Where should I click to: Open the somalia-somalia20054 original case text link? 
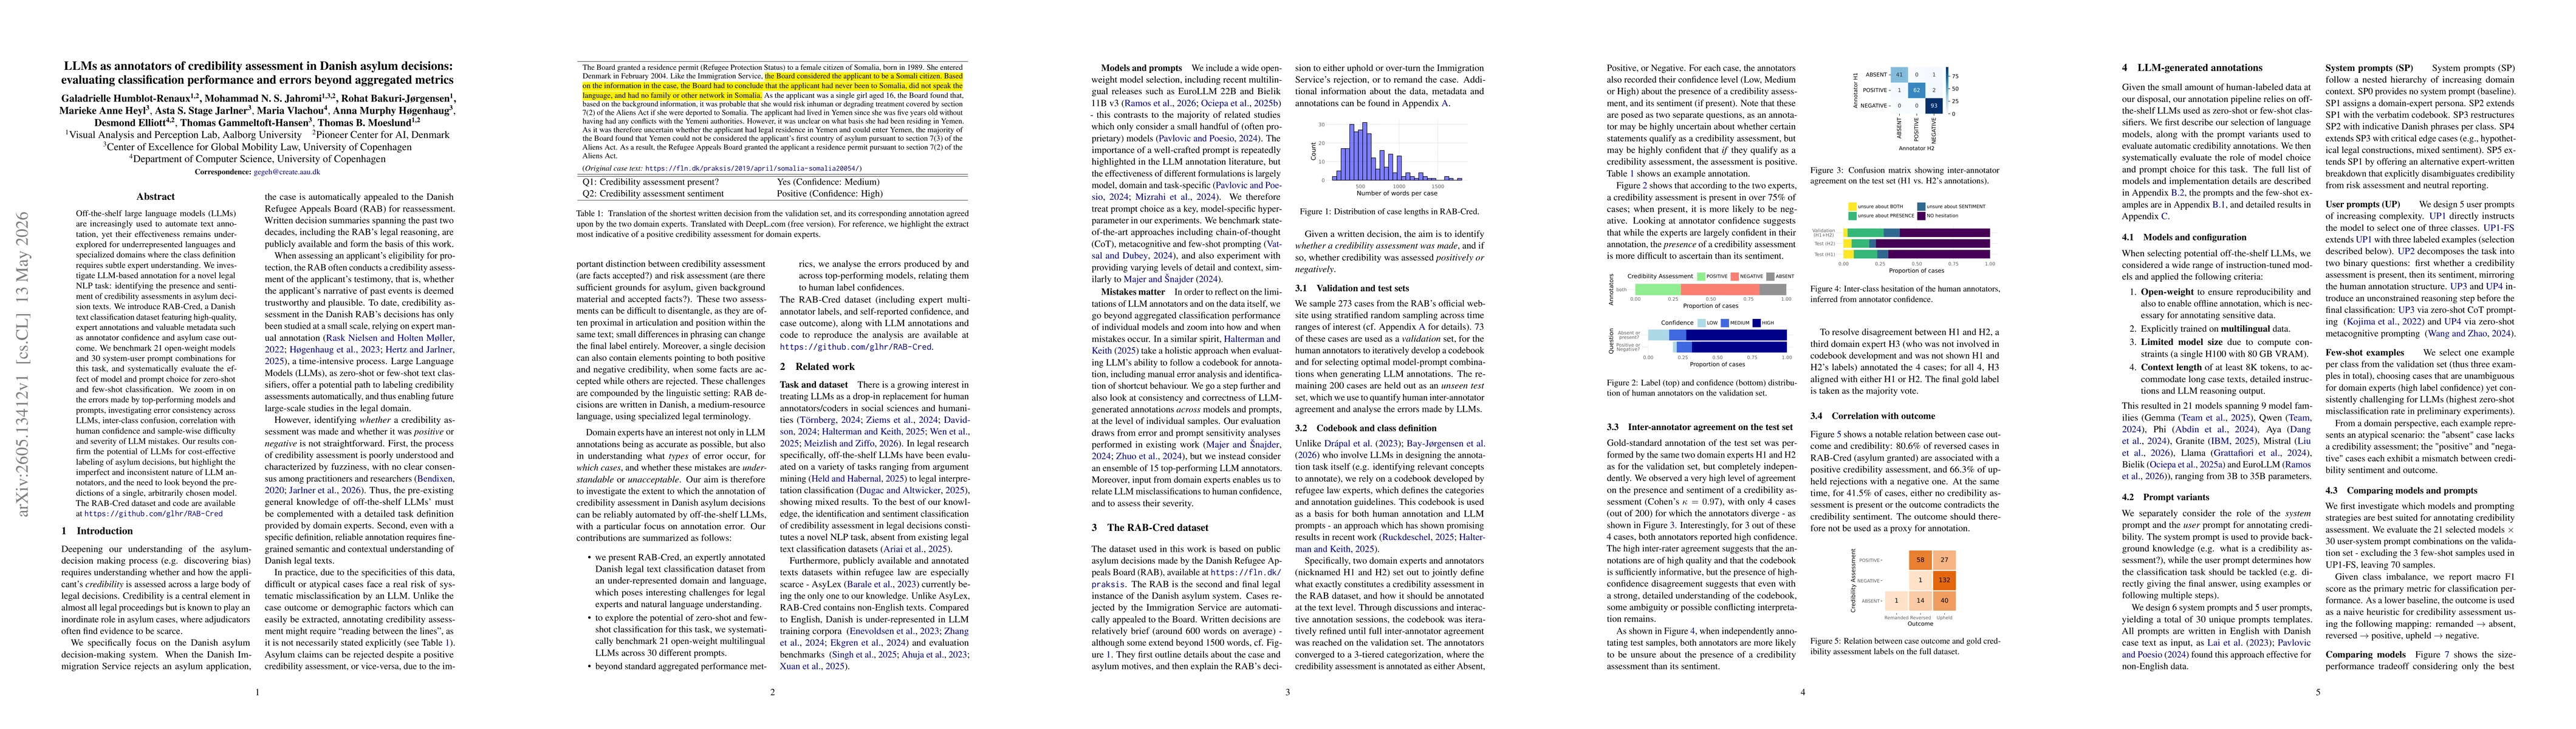coord(753,169)
